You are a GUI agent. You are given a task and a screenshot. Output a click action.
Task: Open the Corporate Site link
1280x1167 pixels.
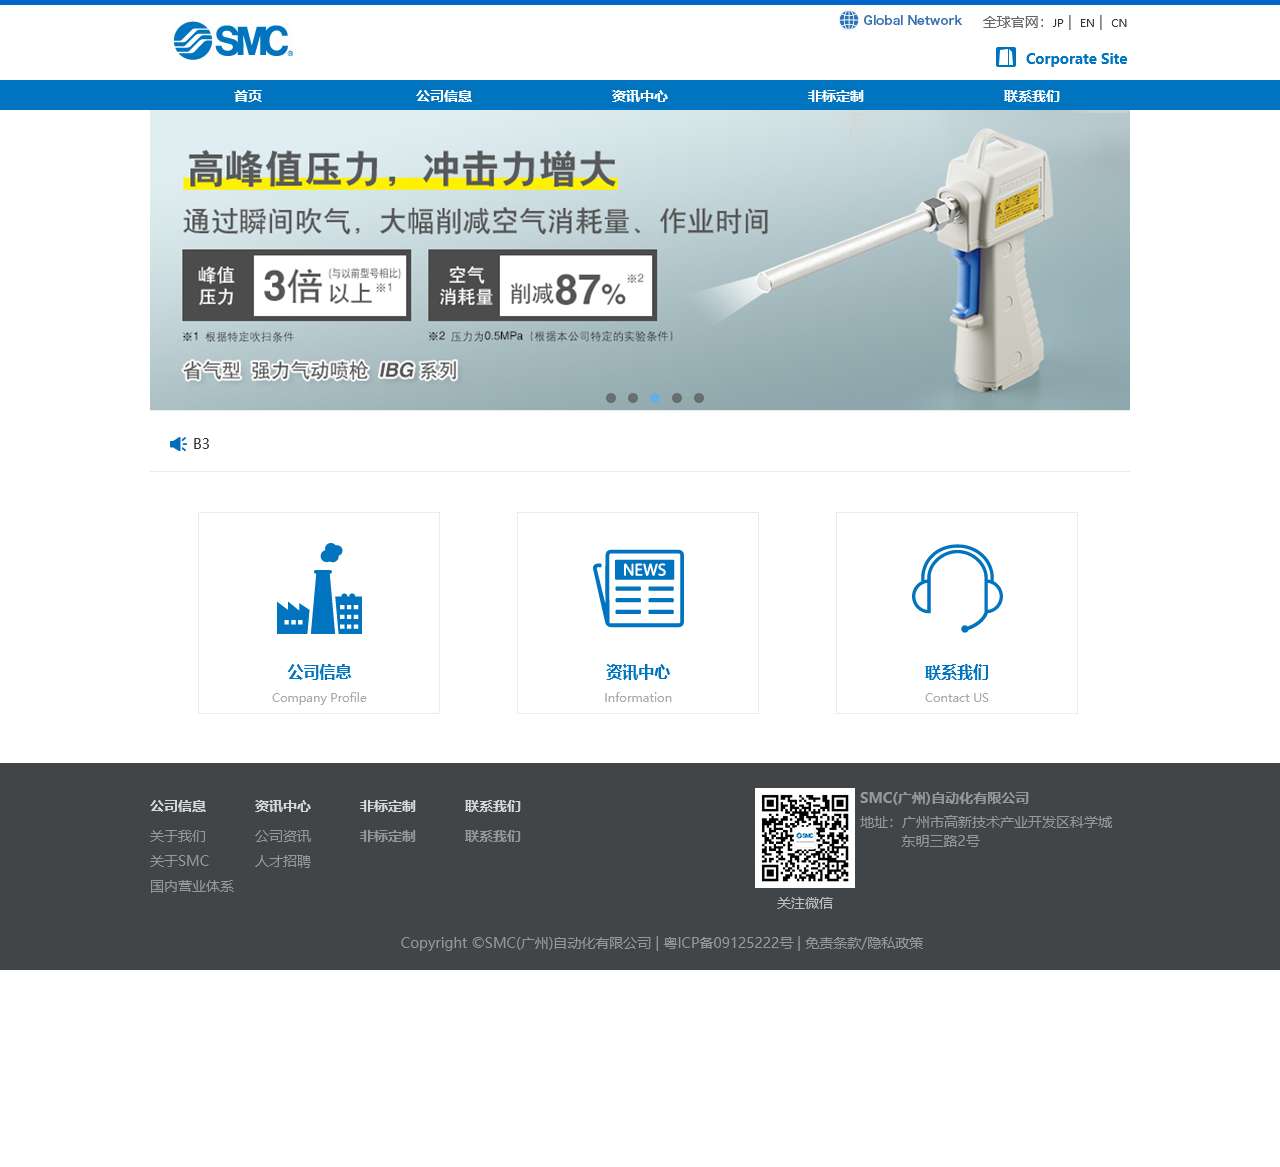[x=1076, y=59]
